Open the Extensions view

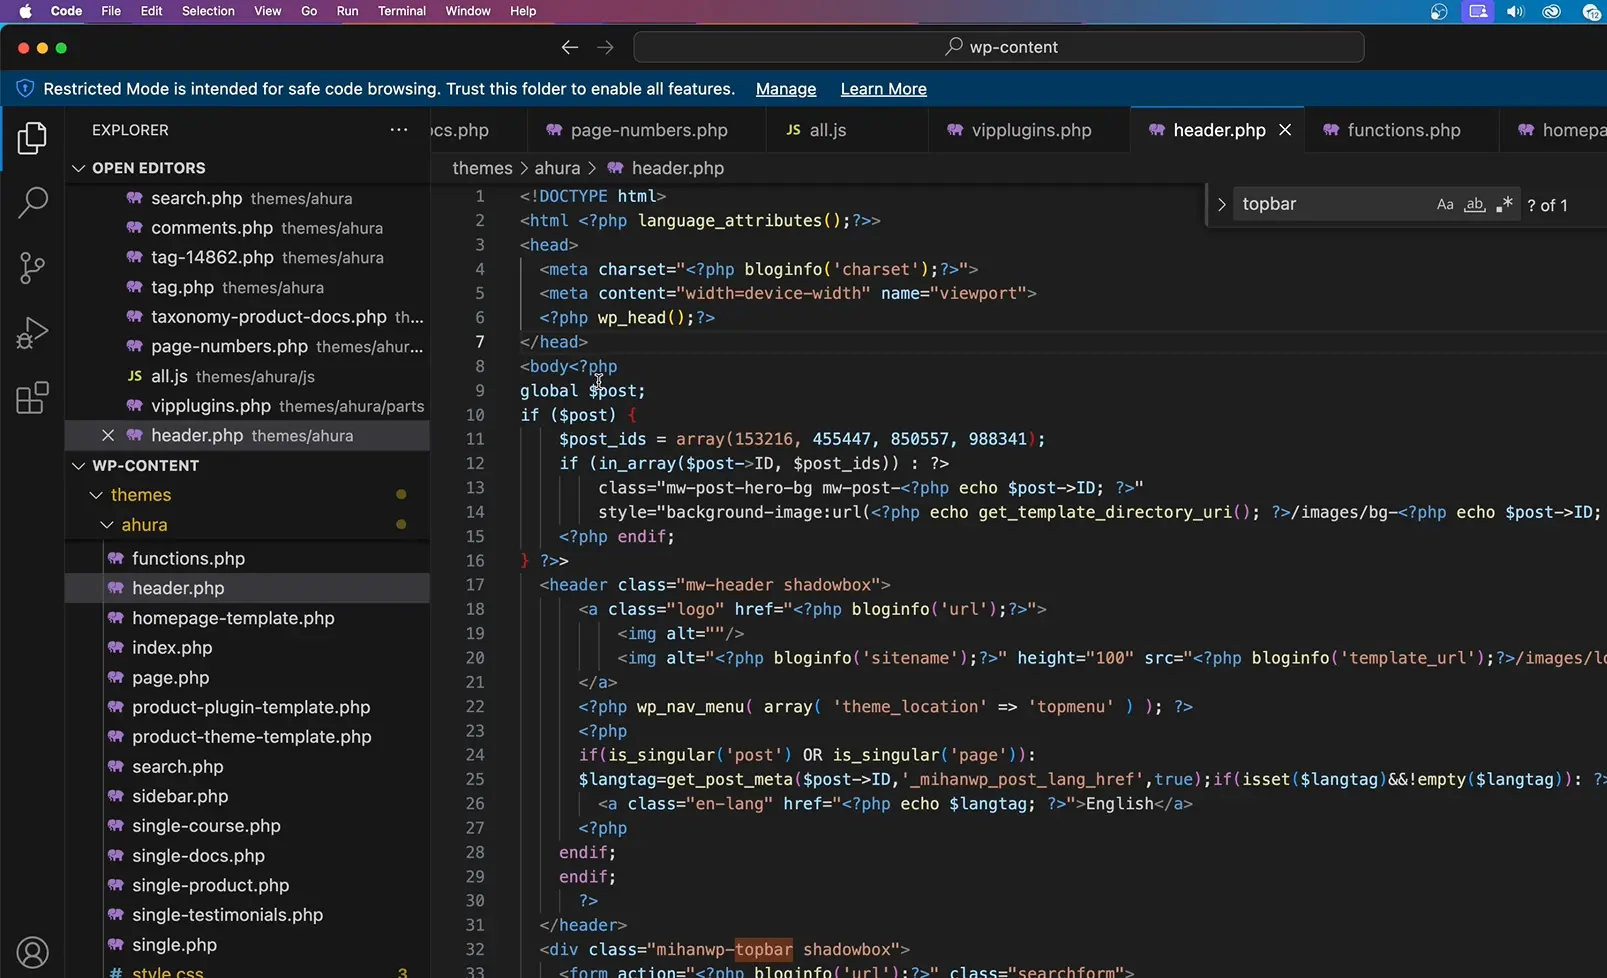[32, 398]
